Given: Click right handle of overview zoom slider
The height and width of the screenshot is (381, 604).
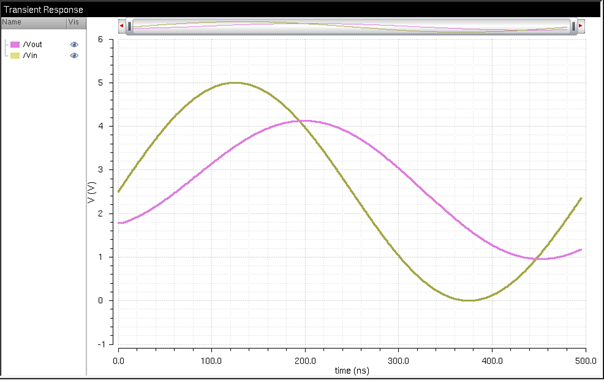Looking at the screenshot, I should 573,26.
